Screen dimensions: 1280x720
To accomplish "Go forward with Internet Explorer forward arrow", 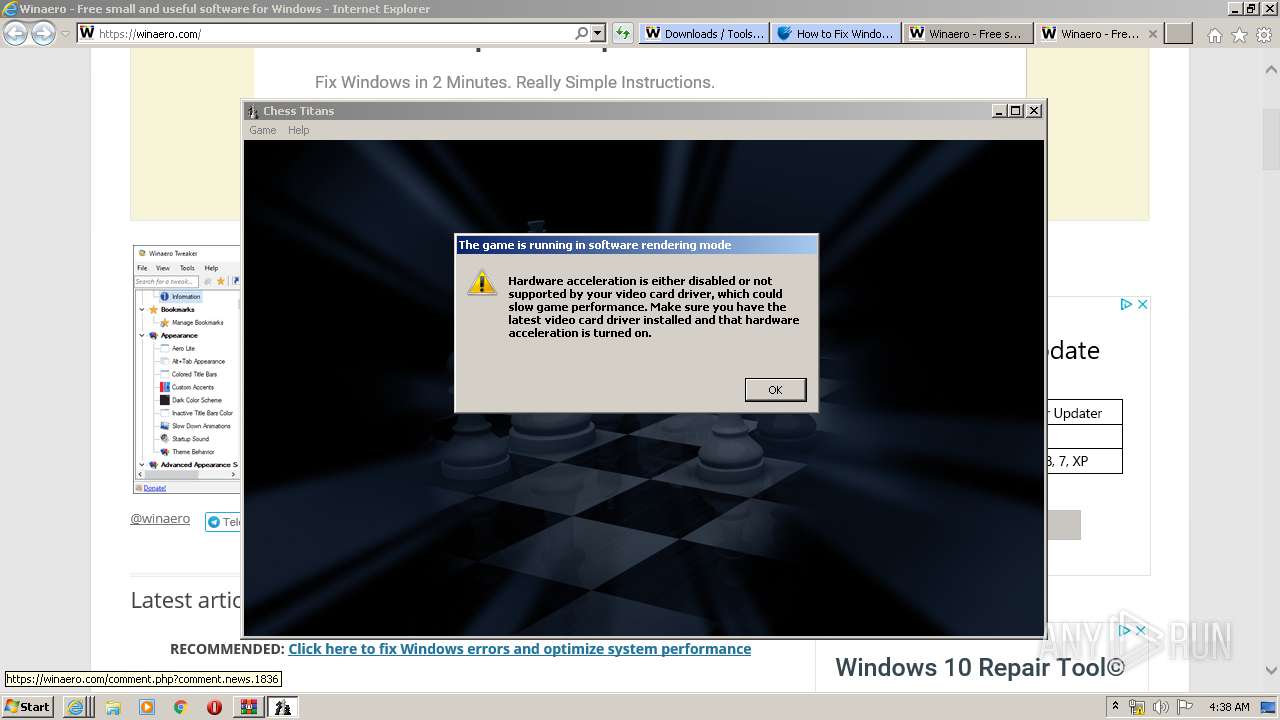I will [43, 33].
